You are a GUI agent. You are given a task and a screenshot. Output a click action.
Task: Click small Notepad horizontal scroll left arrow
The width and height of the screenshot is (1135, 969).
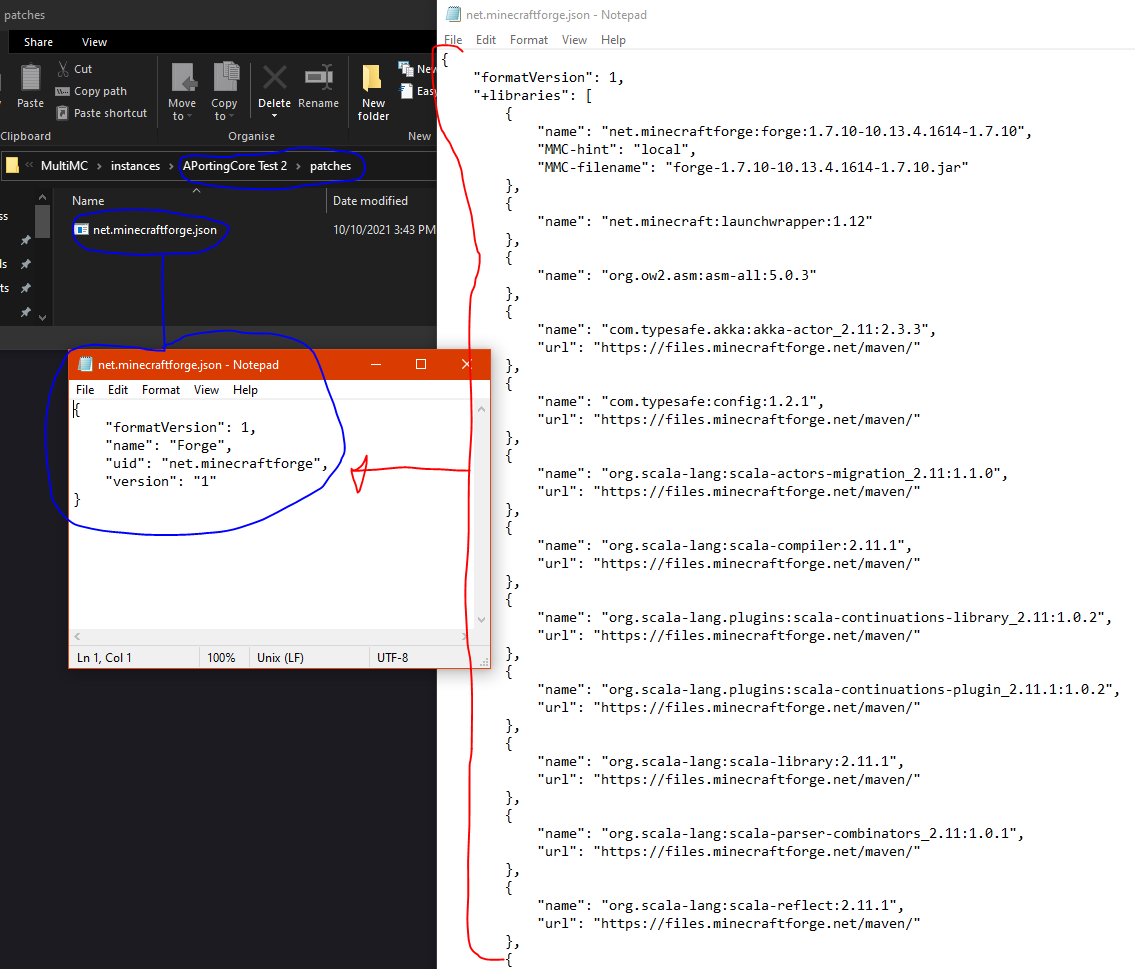pyautogui.click(x=77, y=636)
